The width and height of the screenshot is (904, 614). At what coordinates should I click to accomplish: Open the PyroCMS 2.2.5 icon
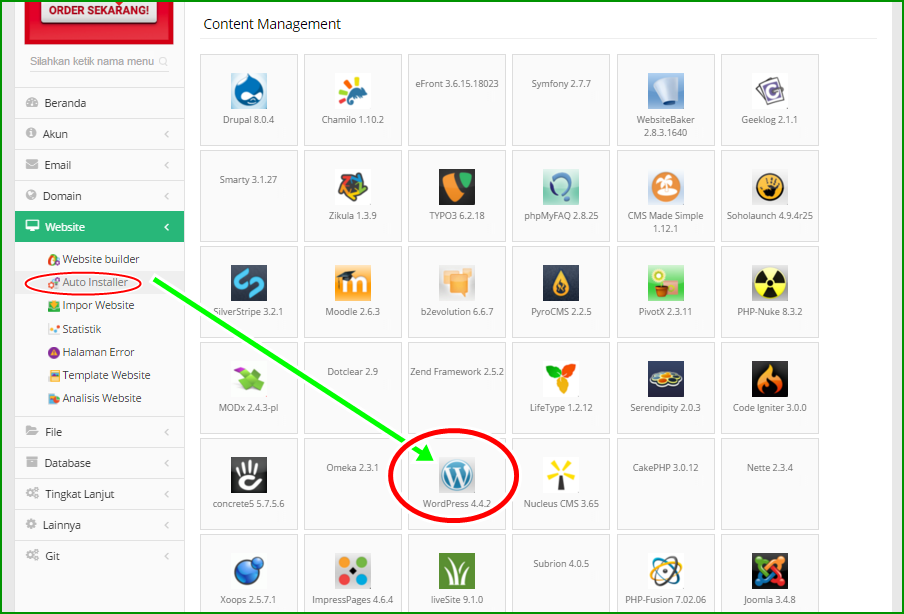(x=561, y=282)
